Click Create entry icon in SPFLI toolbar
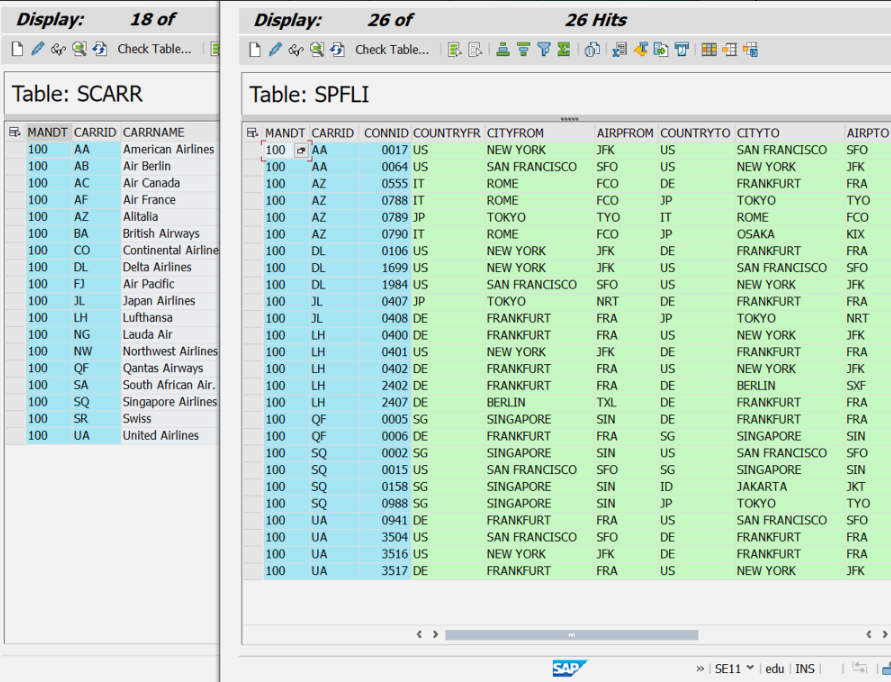Image resolution: width=891 pixels, height=682 pixels. coord(255,50)
